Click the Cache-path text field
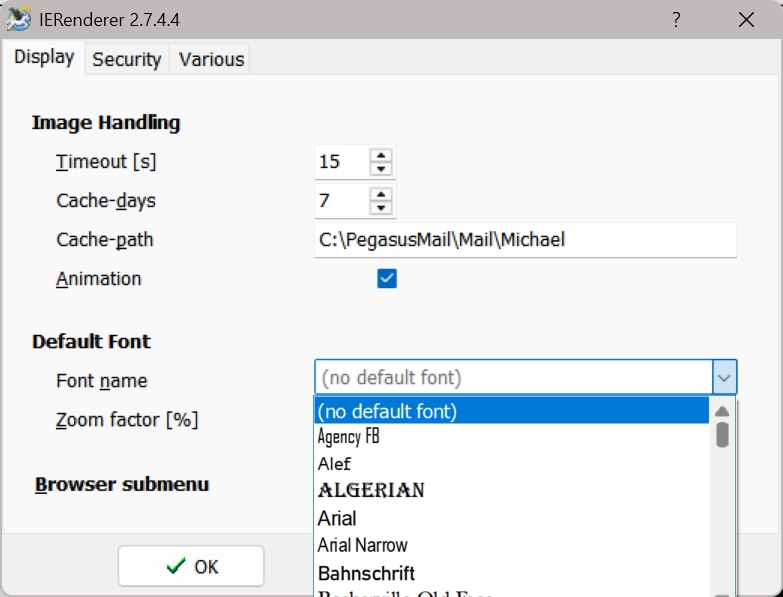 tap(526, 240)
